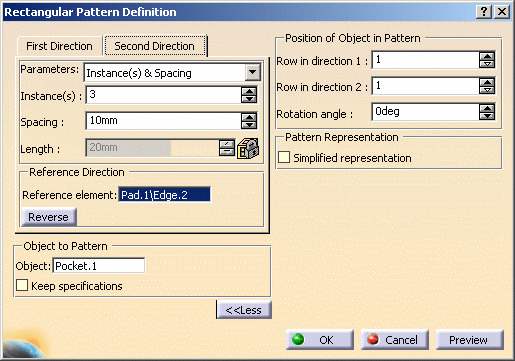Increase the Instance(s) count with up arrow
The height and width of the screenshot is (361, 515).
coord(249,91)
